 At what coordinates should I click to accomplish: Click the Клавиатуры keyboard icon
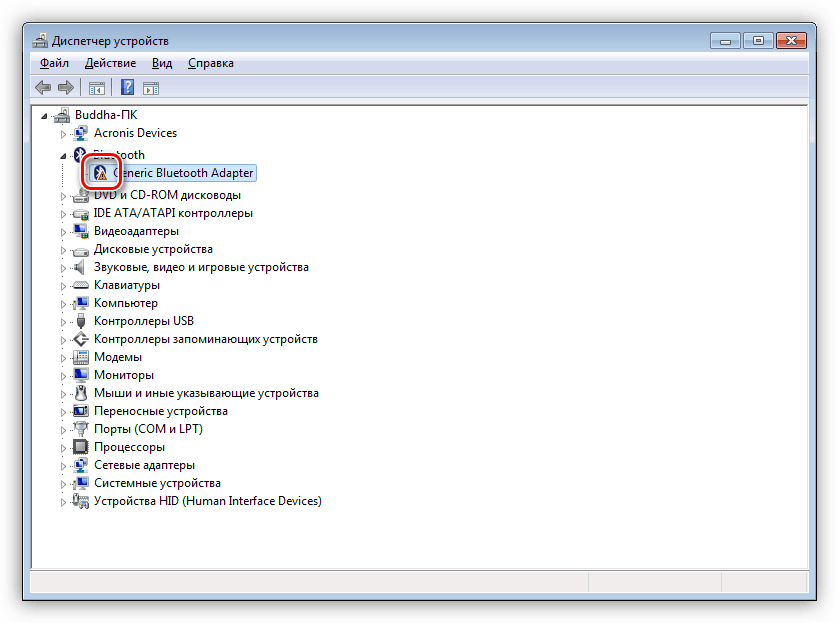pyautogui.click(x=81, y=285)
